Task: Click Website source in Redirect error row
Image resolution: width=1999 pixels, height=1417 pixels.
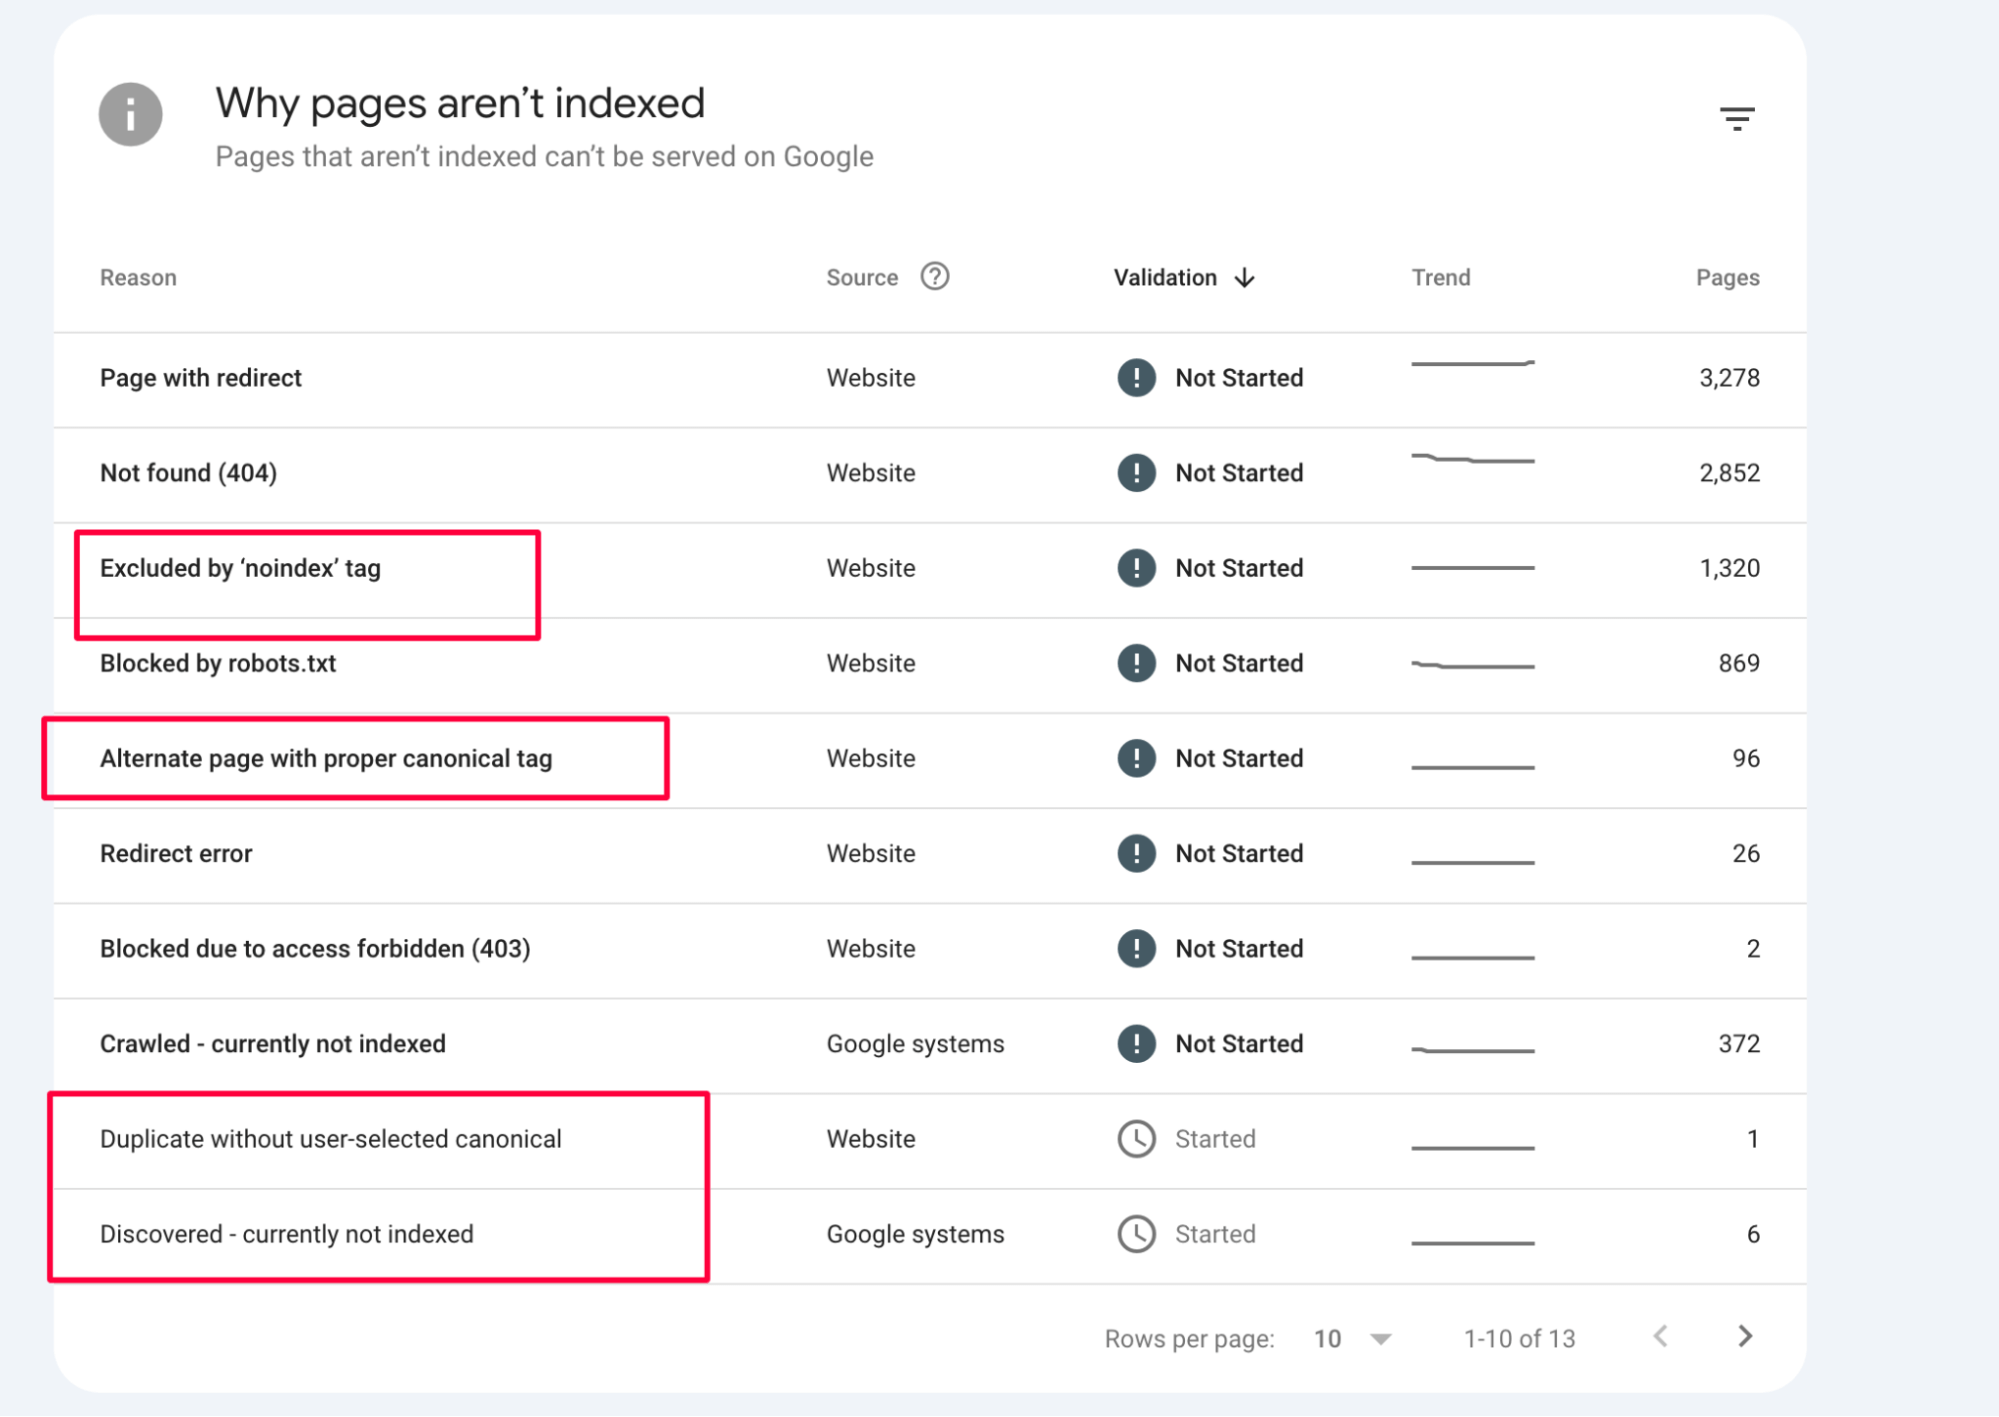Action: coord(870,853)
